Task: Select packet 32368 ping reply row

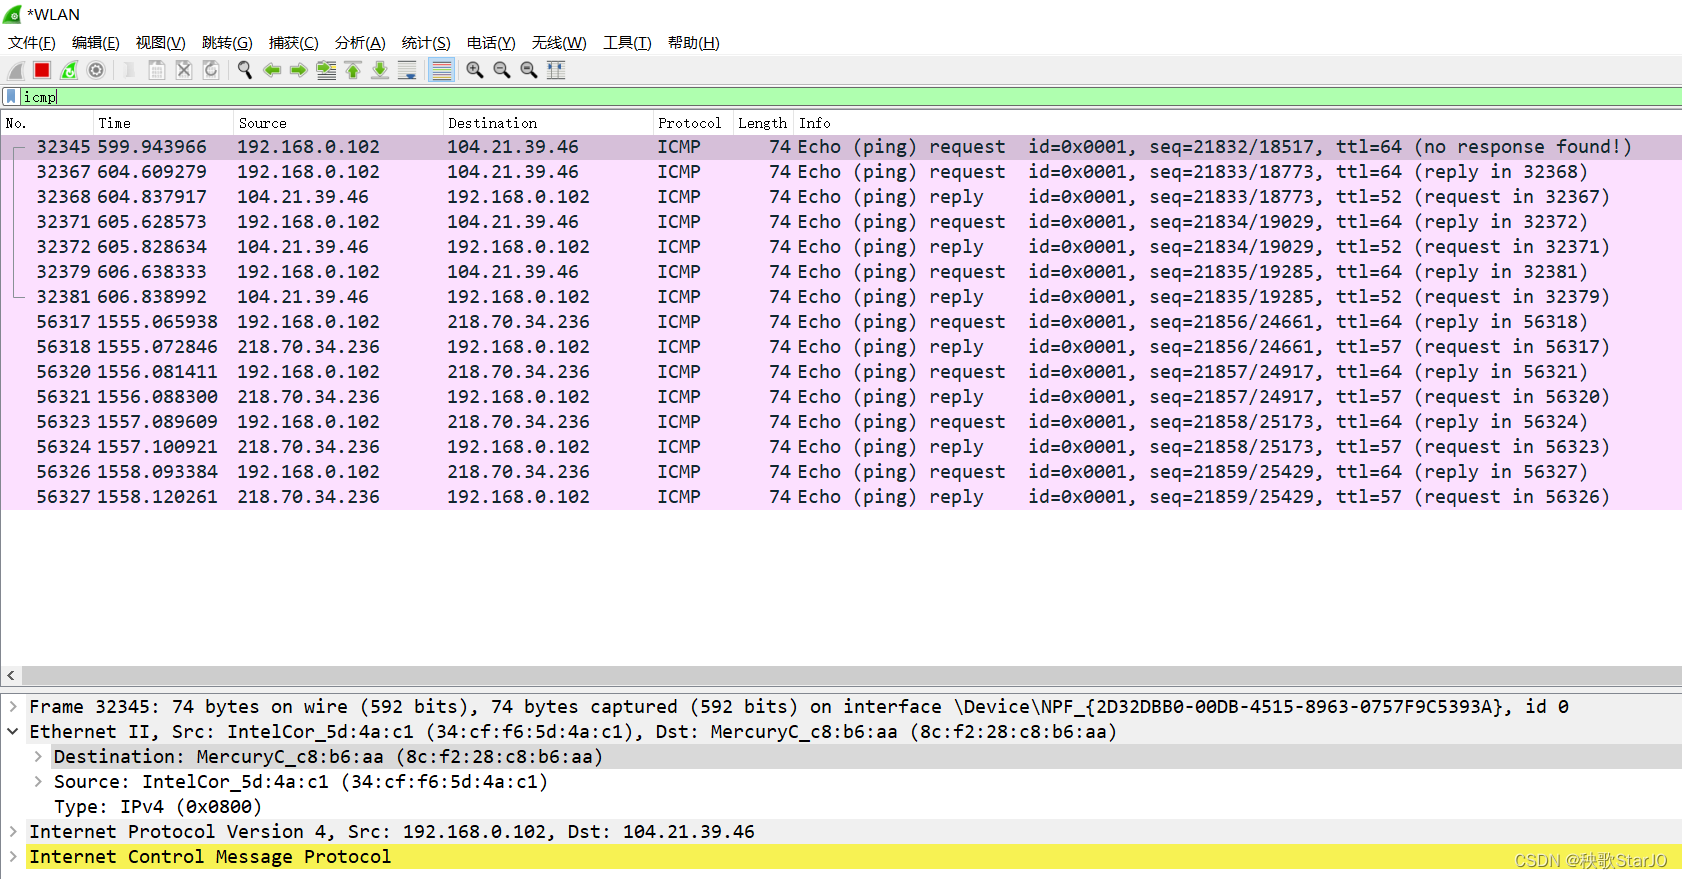Action: pos(841,197)
